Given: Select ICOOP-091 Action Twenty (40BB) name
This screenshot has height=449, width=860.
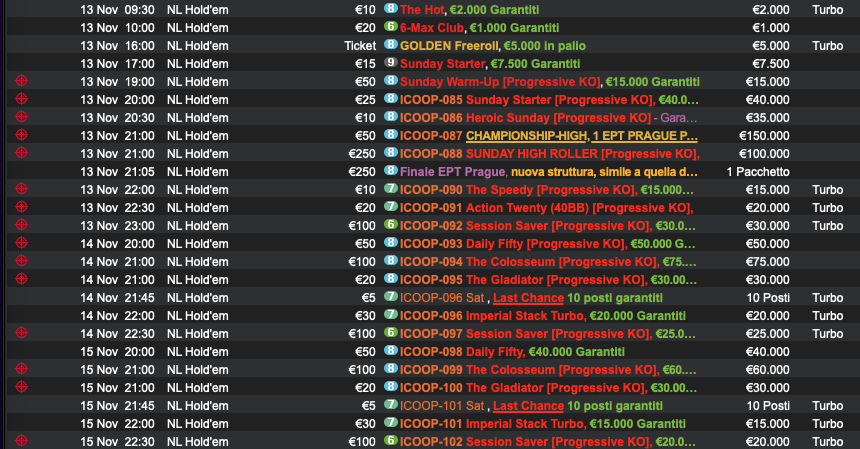Looking at the screenshot, I should point(547,208).
